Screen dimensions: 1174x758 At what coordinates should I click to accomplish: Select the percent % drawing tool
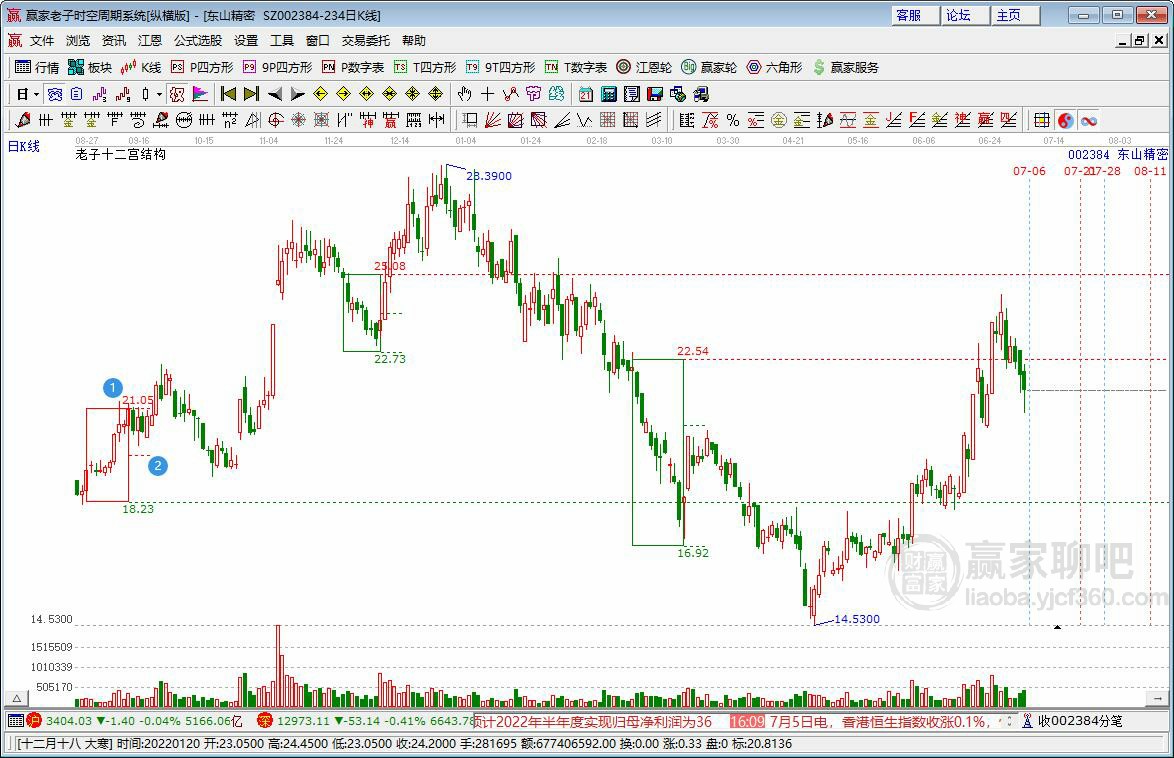pyautogui.click(x=733, y=120)
